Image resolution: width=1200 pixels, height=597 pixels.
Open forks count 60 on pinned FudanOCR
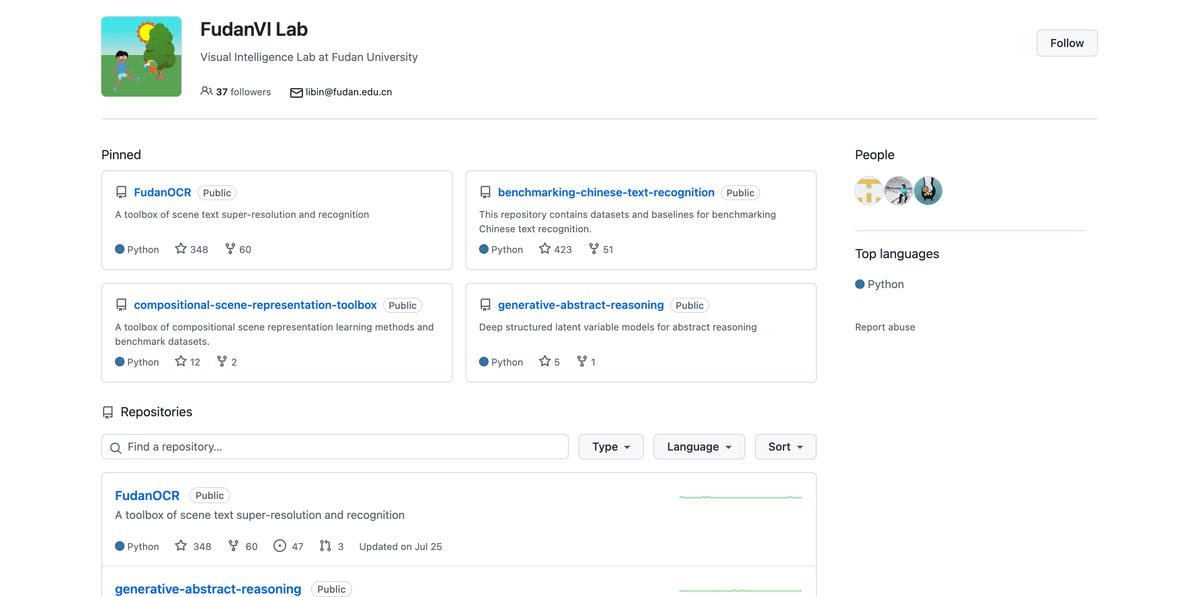point(238,249)
